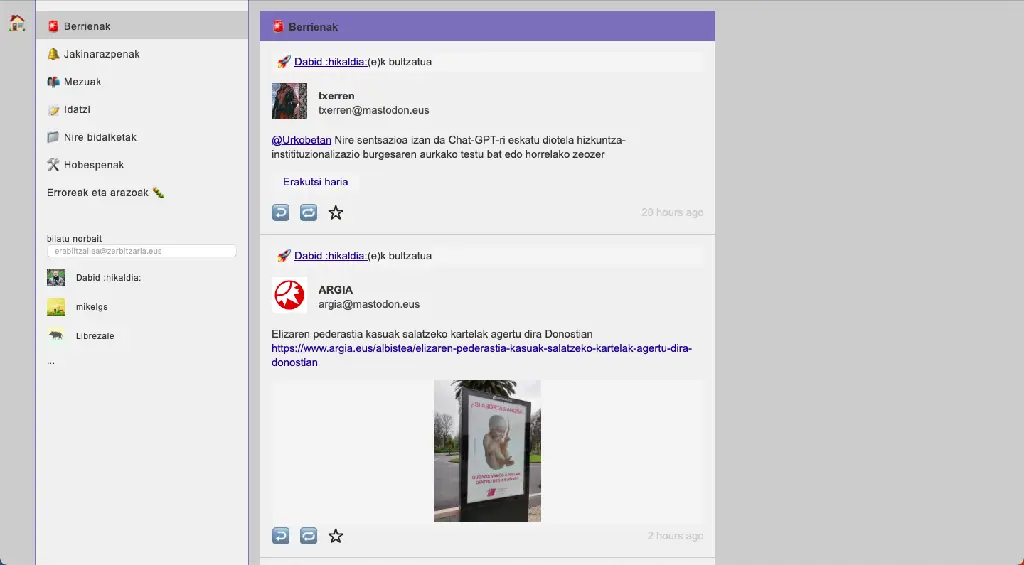Open the poster photo thumbnail in ARGIA post
This screenshot has width=1024, height=565.
487,450
